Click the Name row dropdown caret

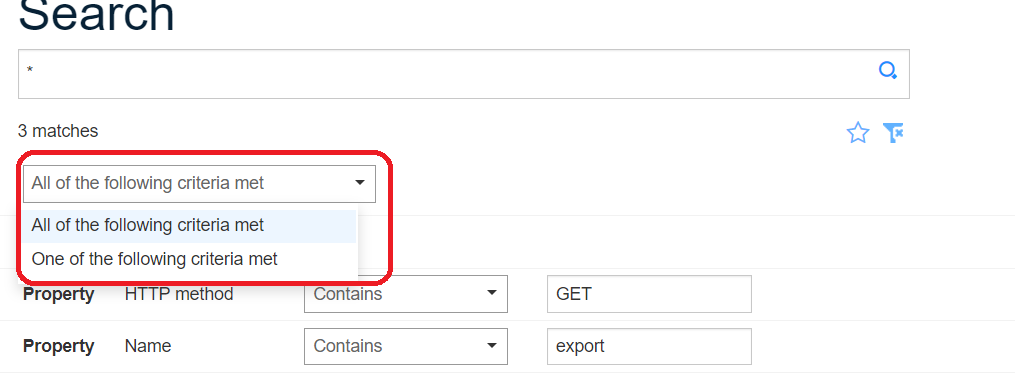coord(491,346)
